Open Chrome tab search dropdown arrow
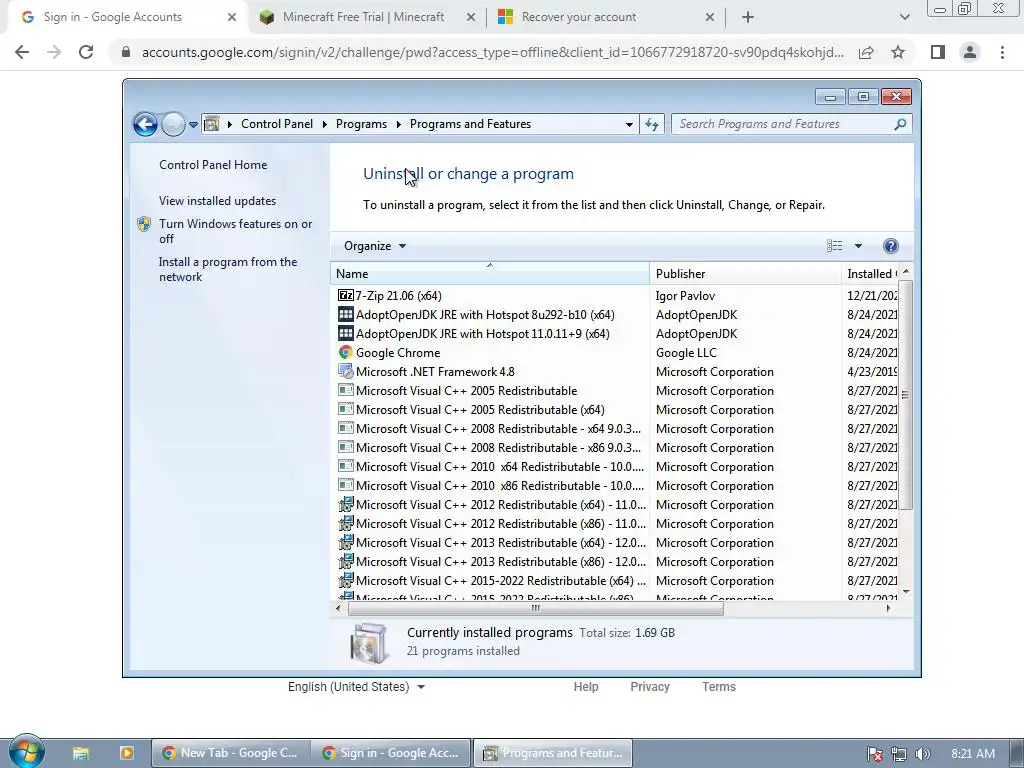Screen dimensions: 1024x768 904,17
